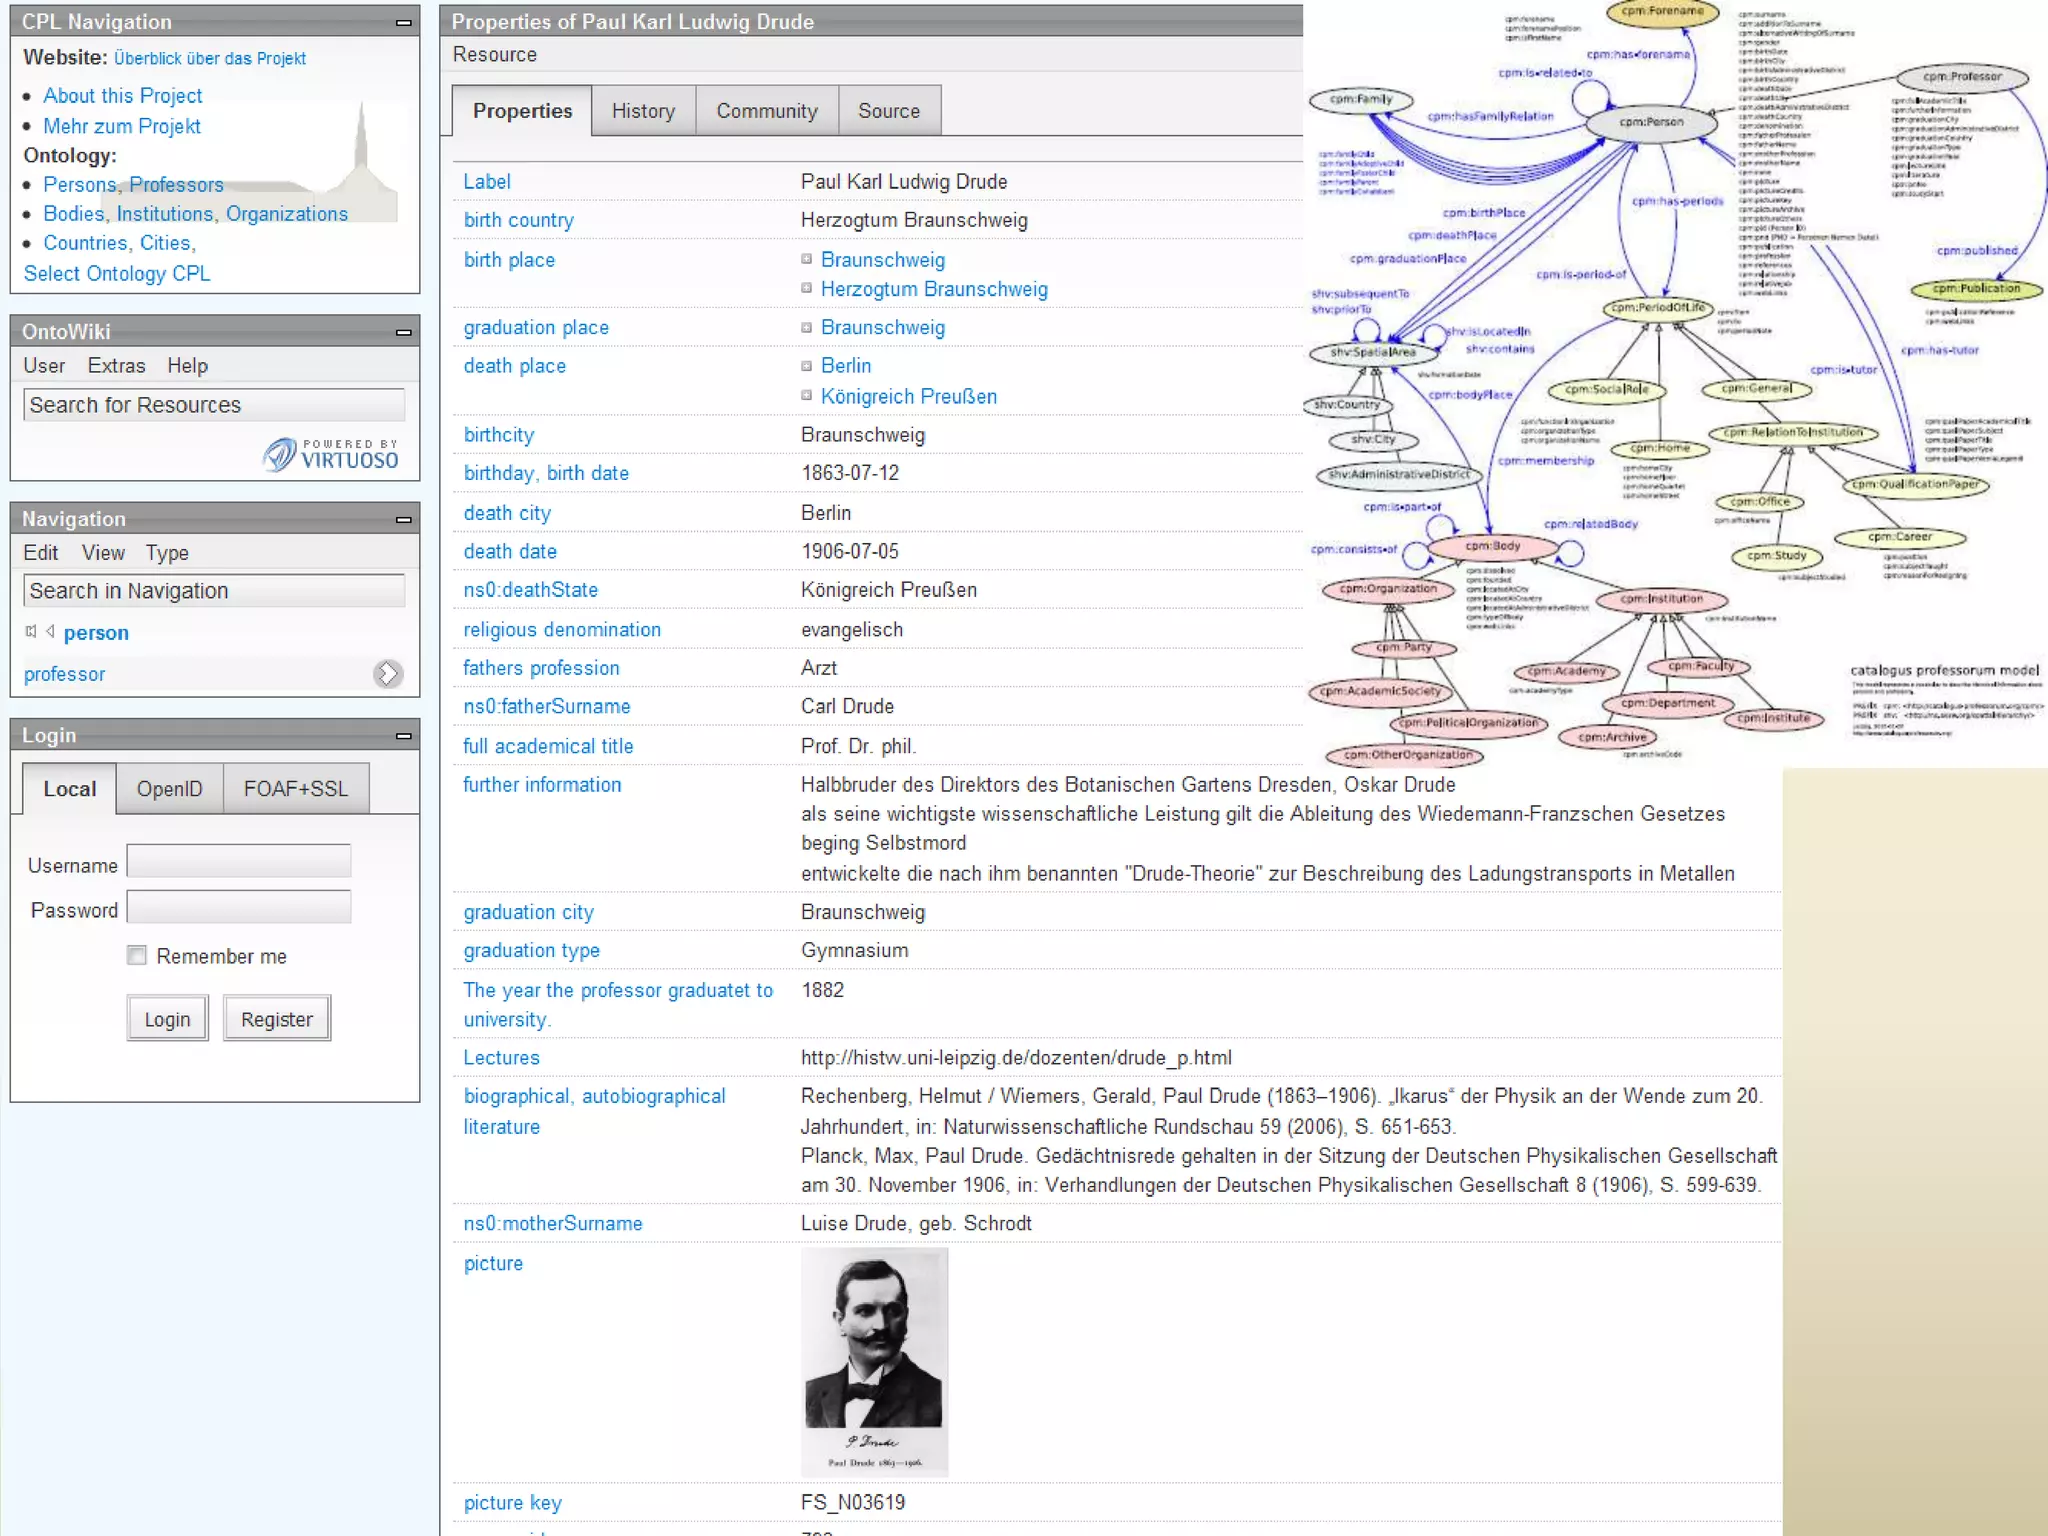This screenshot has height=1536, width=2048.
Task: Click the Register button
Action: click(x=277, y=1019)
